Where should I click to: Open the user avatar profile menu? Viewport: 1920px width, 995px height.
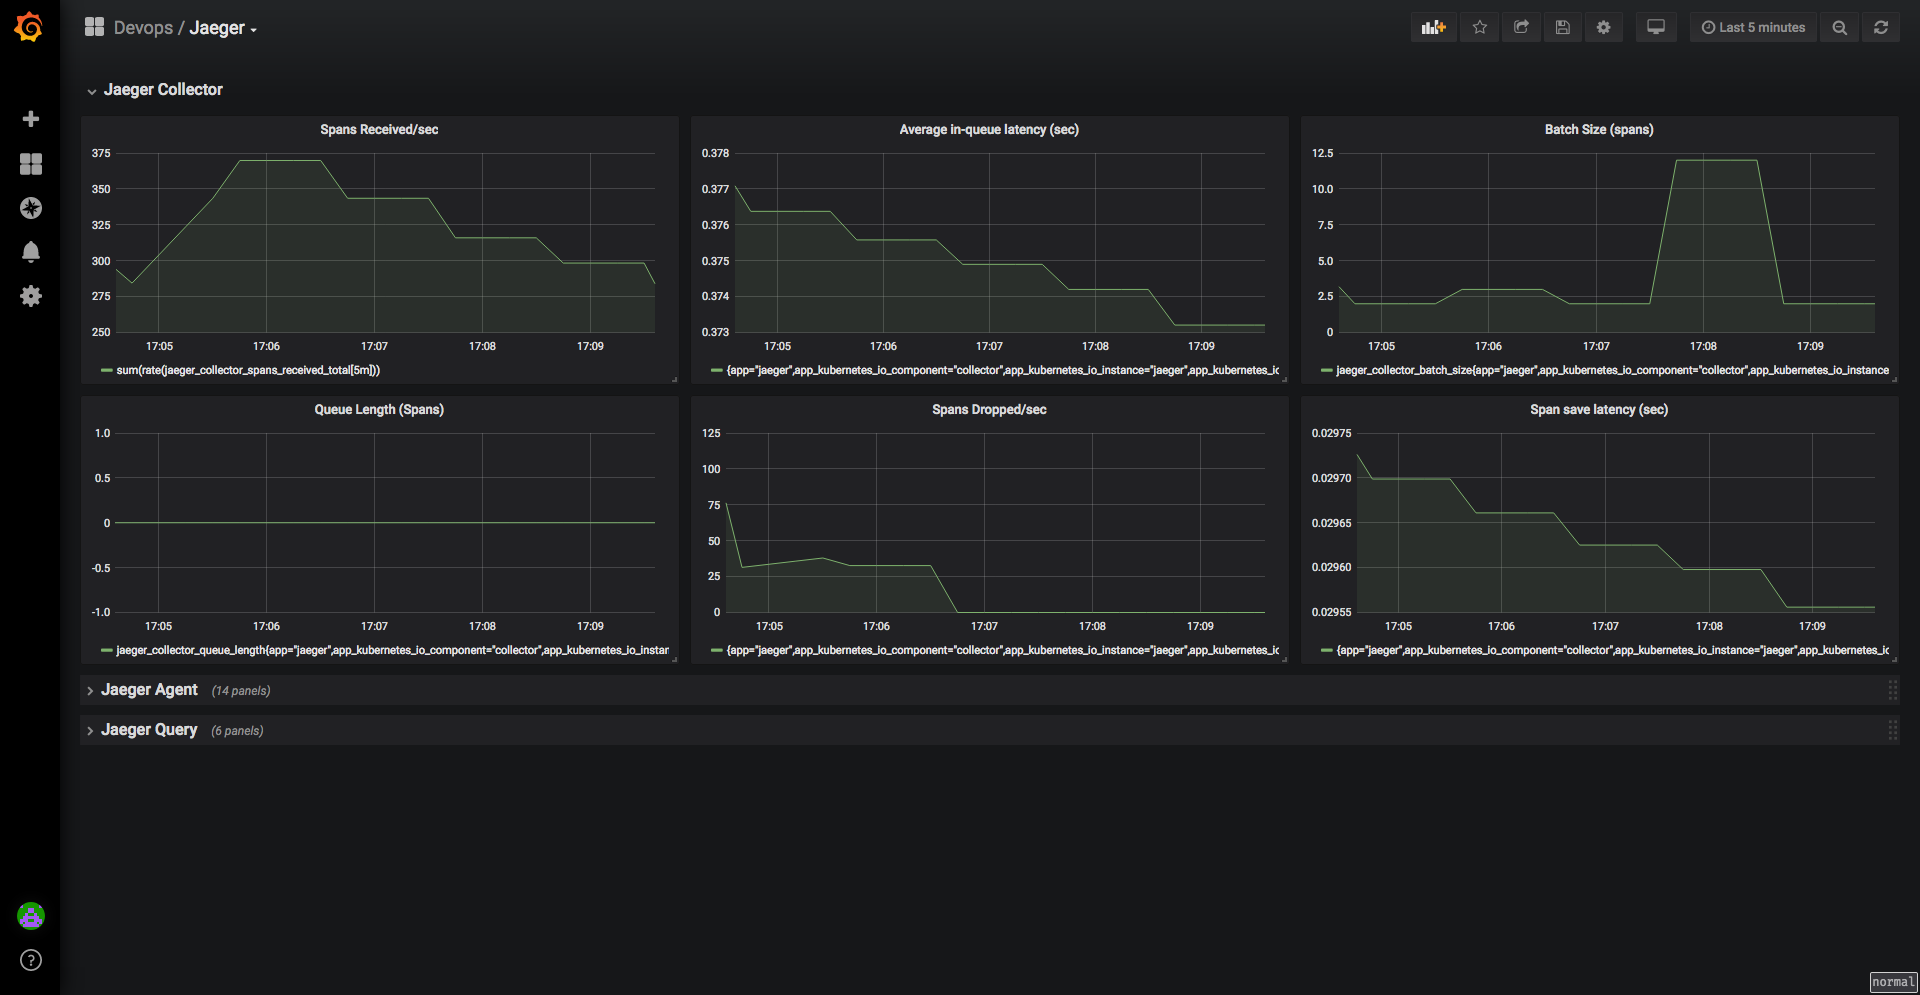[x=31, y=915]
